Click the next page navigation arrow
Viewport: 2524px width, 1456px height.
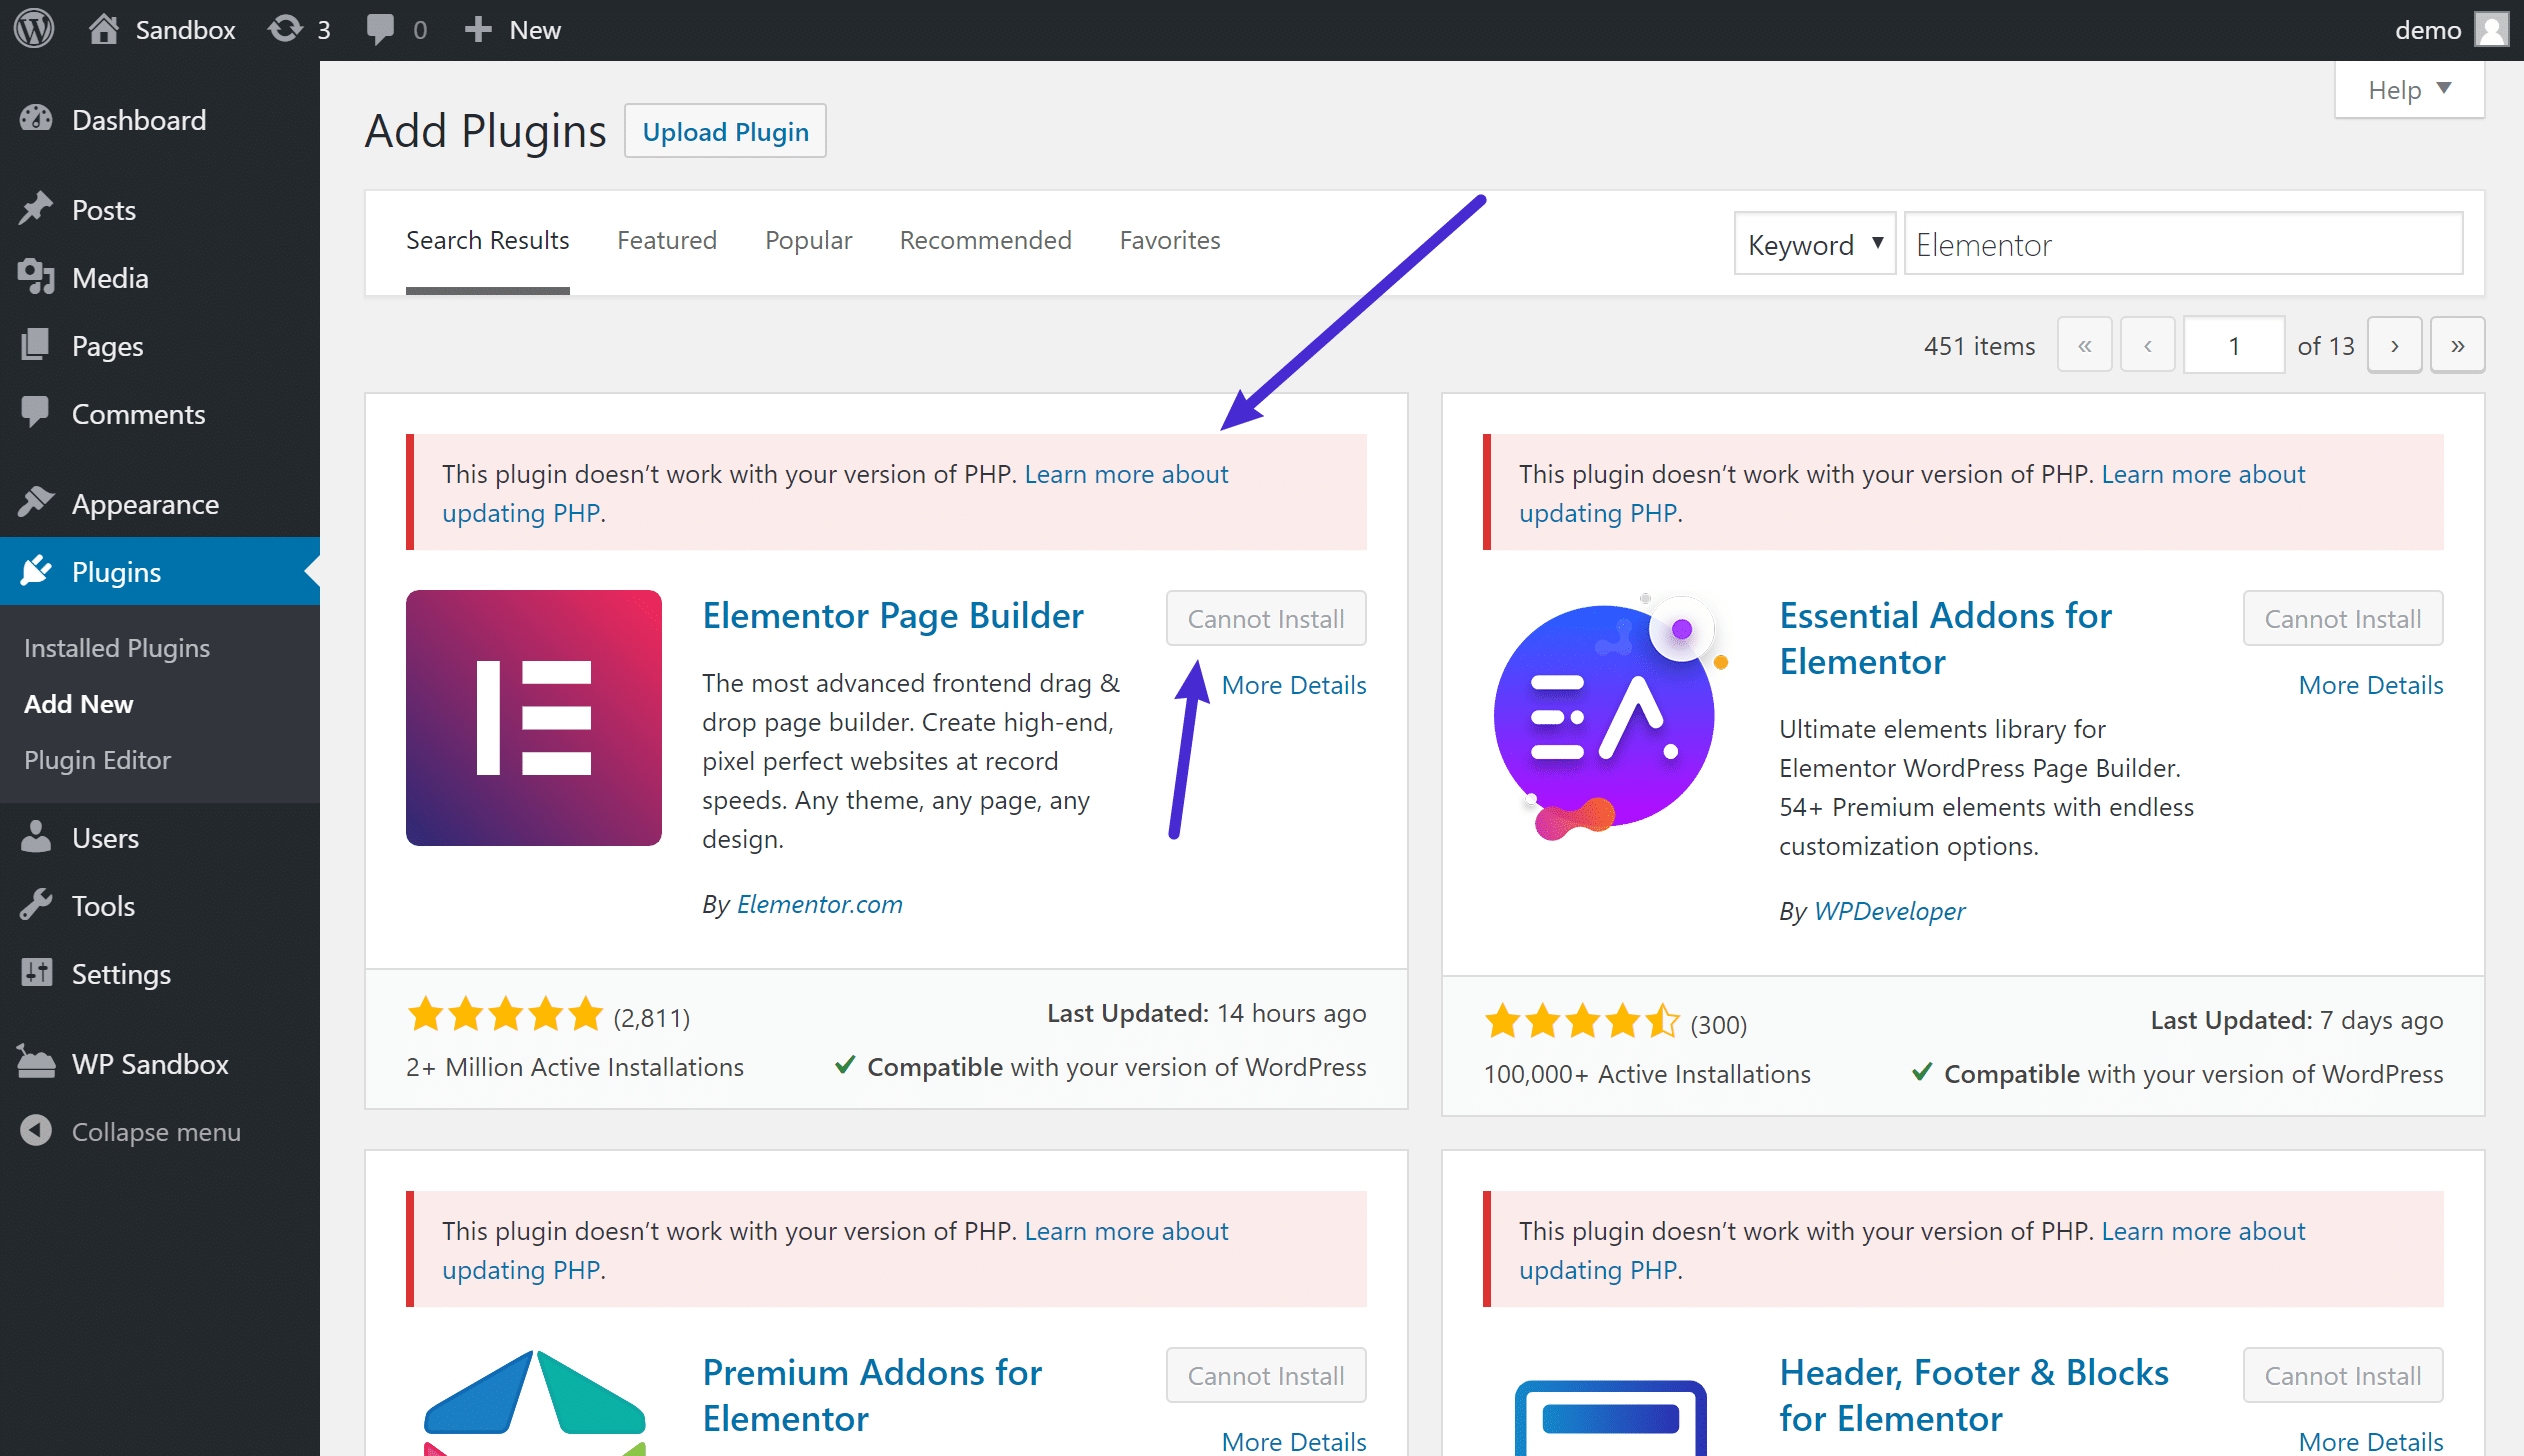2394,345
